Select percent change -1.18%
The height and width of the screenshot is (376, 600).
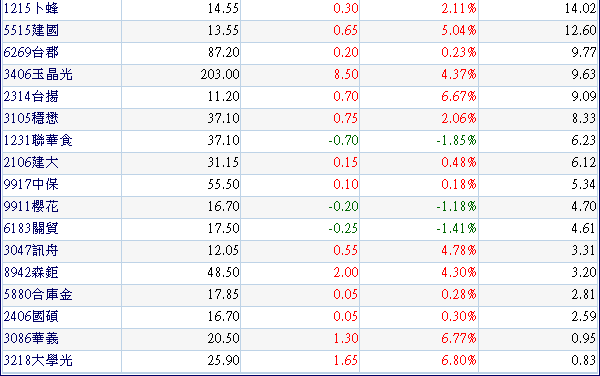[x=457, y=206]
